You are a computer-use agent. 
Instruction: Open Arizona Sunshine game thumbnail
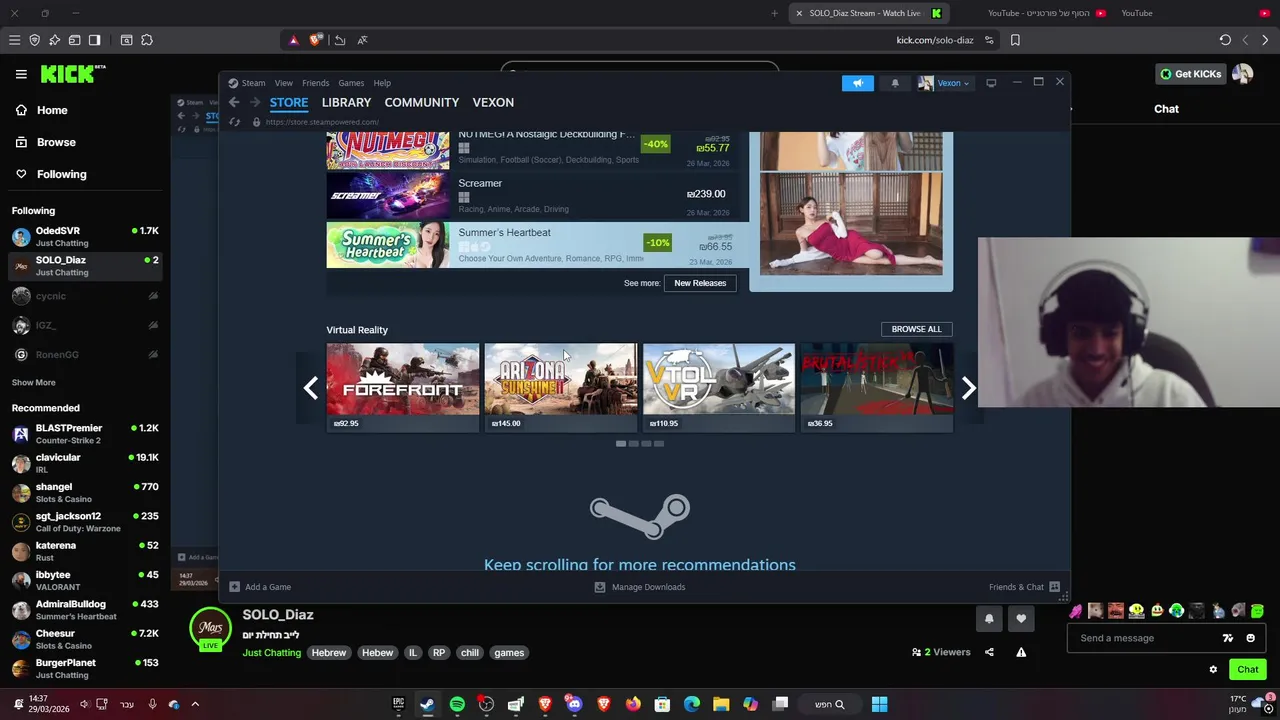[x=561, y=388]
